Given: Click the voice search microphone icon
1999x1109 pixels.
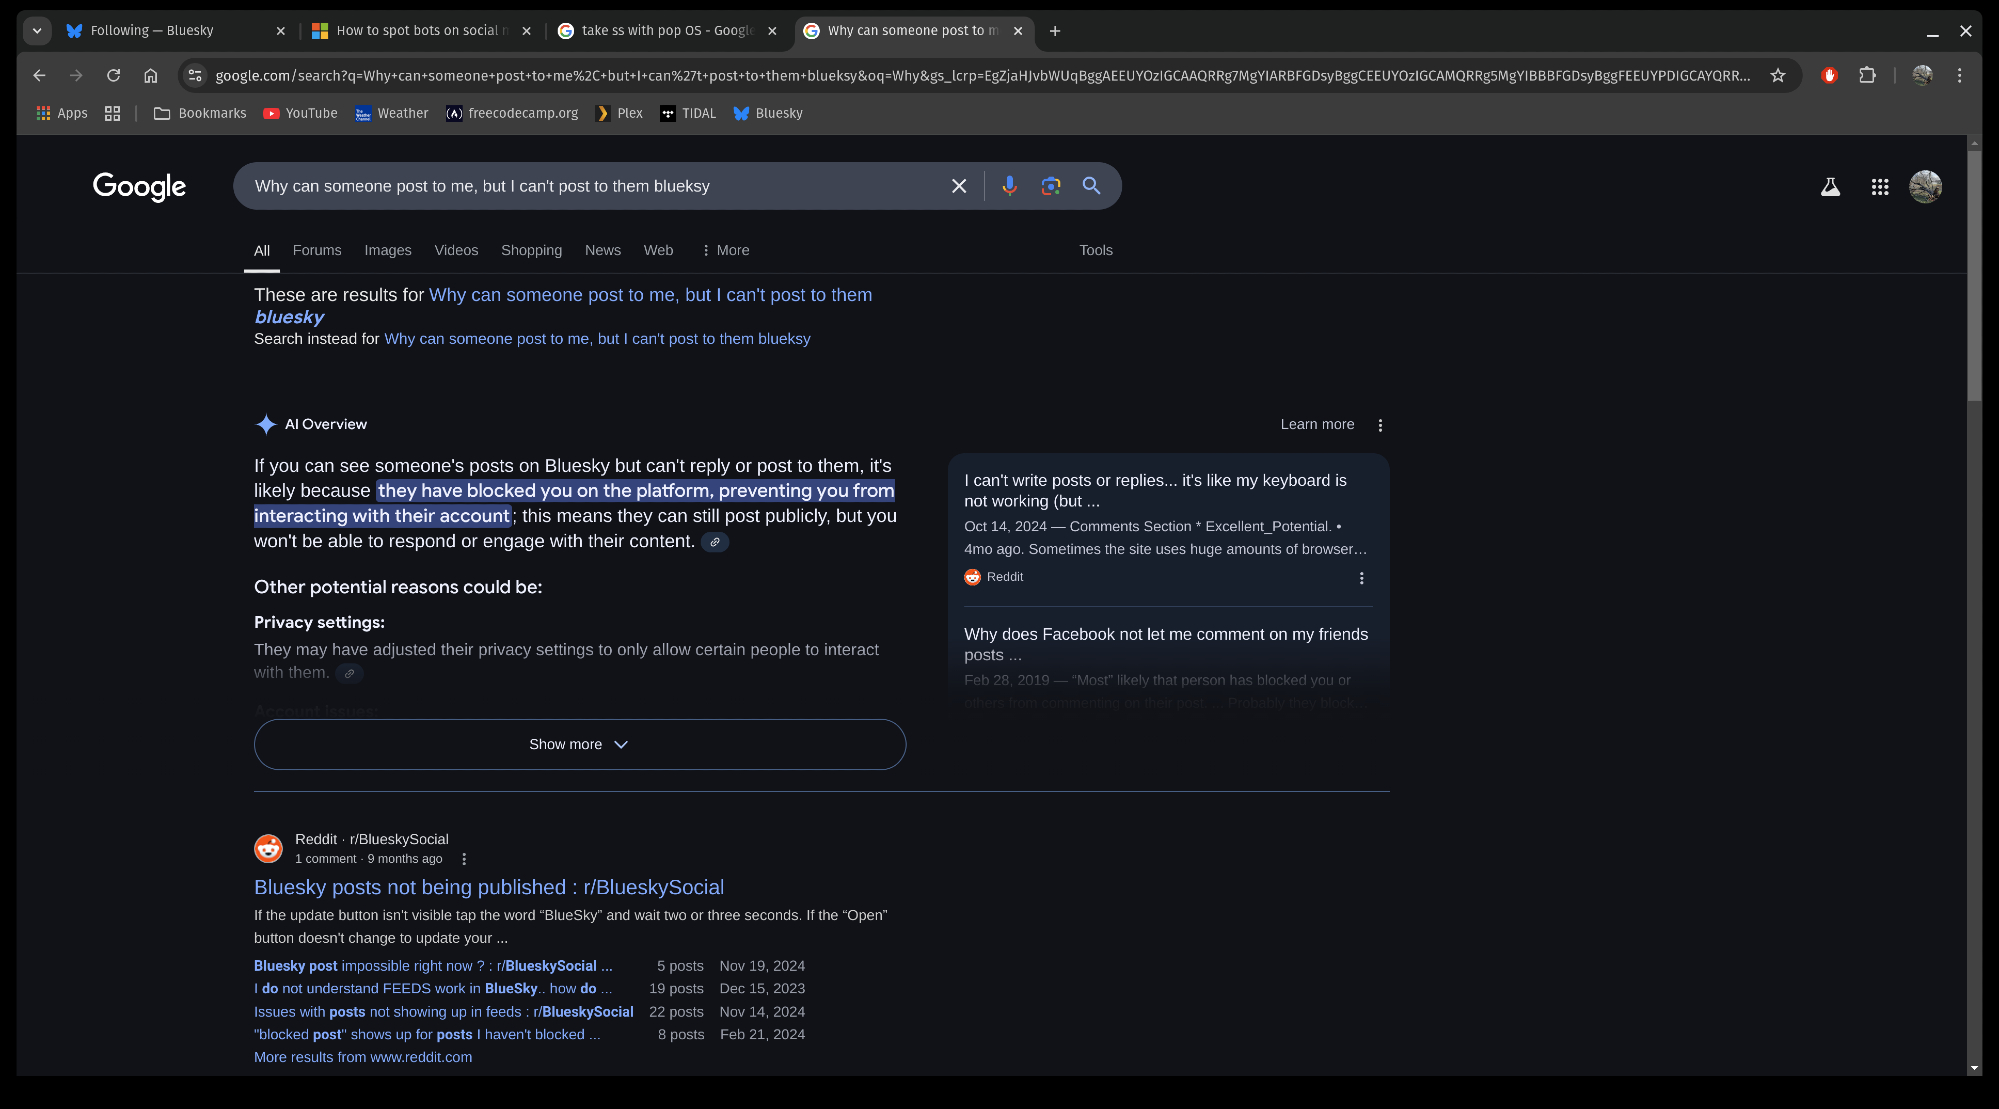Looking at the screenshot, I should click(1009, 186).
